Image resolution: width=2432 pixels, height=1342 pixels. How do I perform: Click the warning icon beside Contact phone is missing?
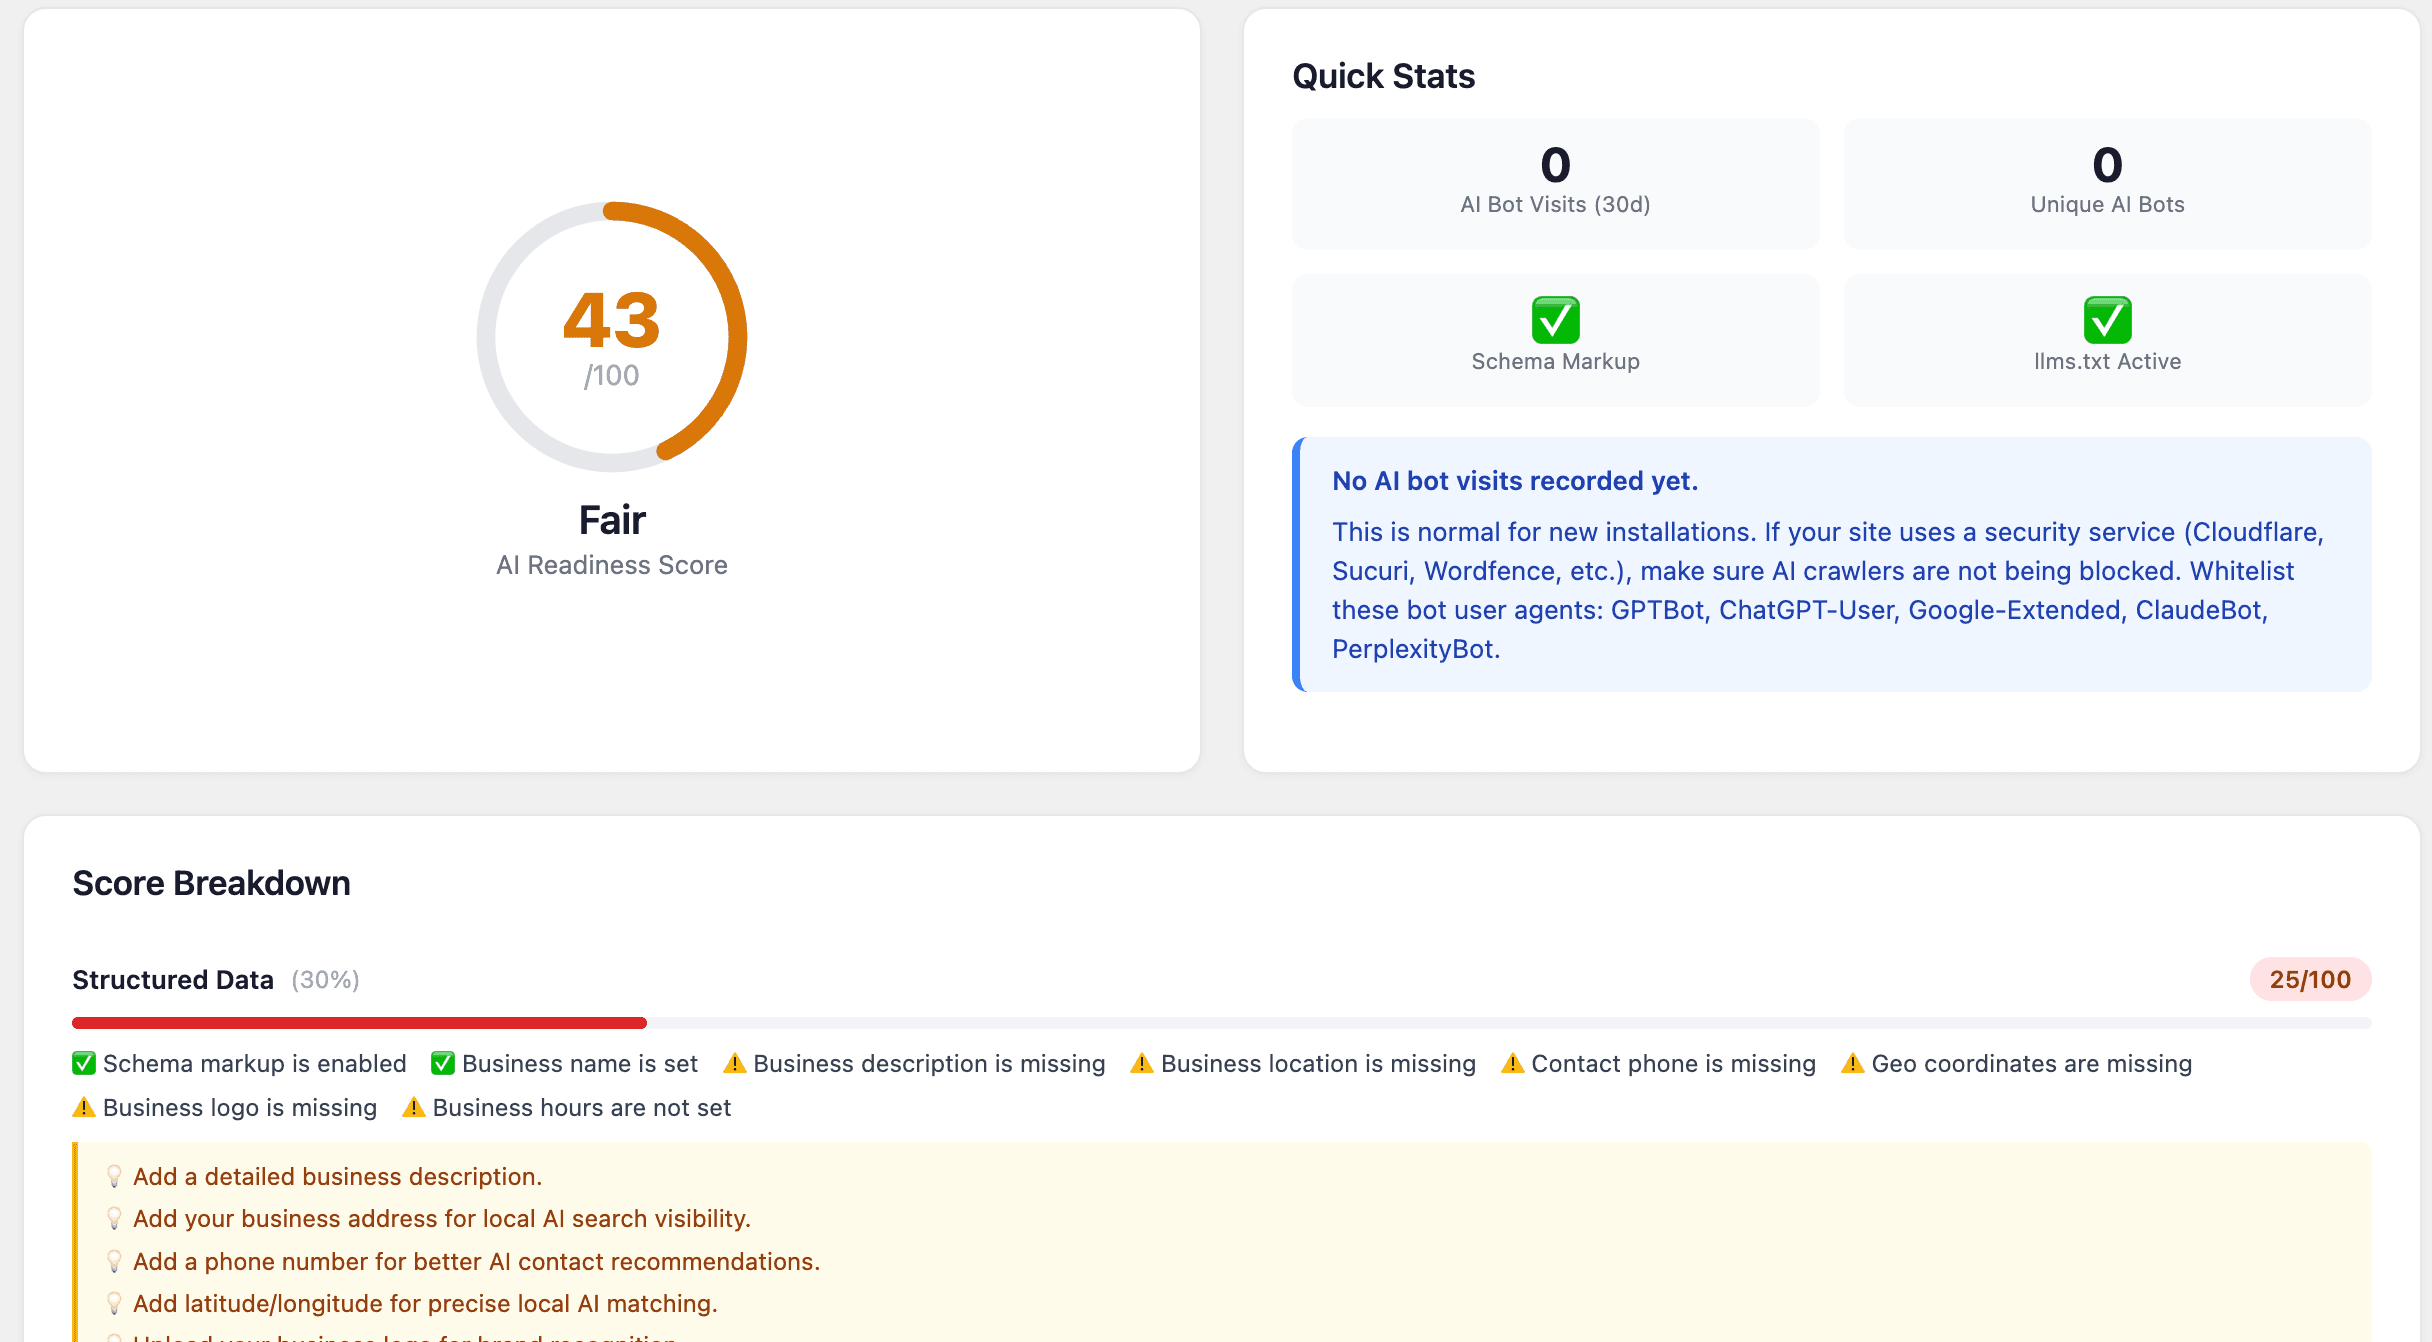(x=1513, y=1064)
